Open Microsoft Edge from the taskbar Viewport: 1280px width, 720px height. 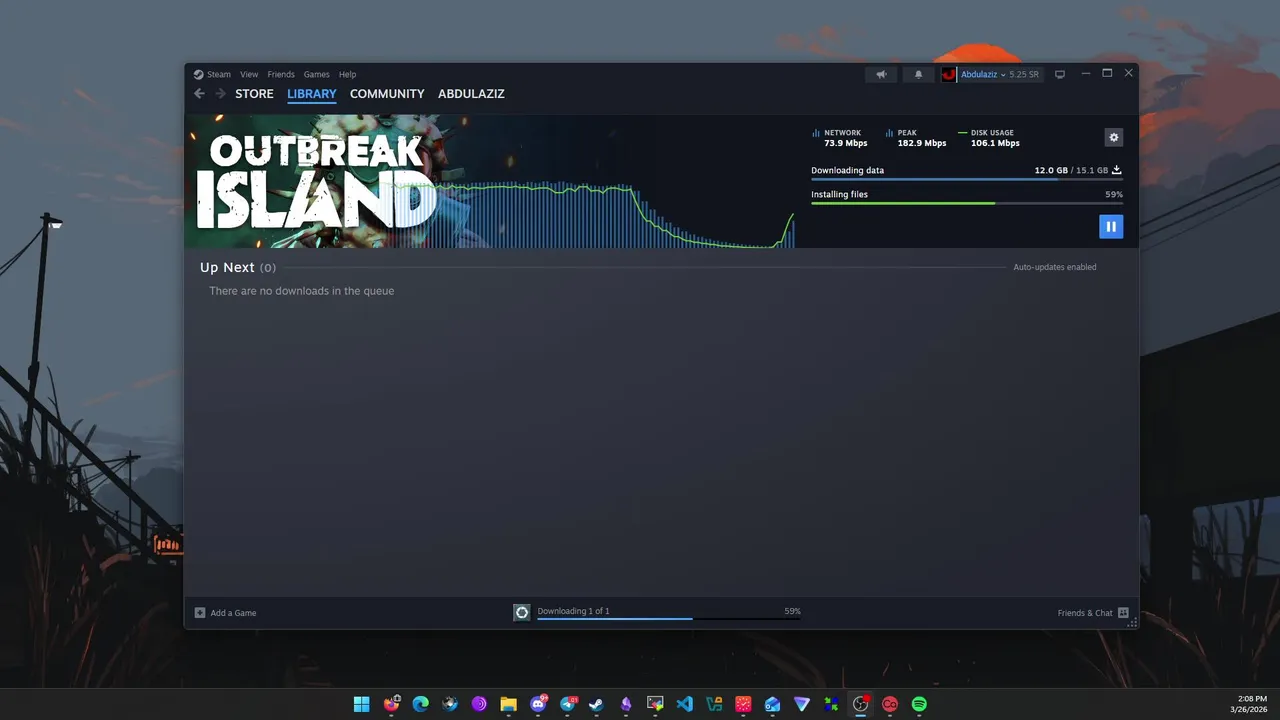click(420, 704)
